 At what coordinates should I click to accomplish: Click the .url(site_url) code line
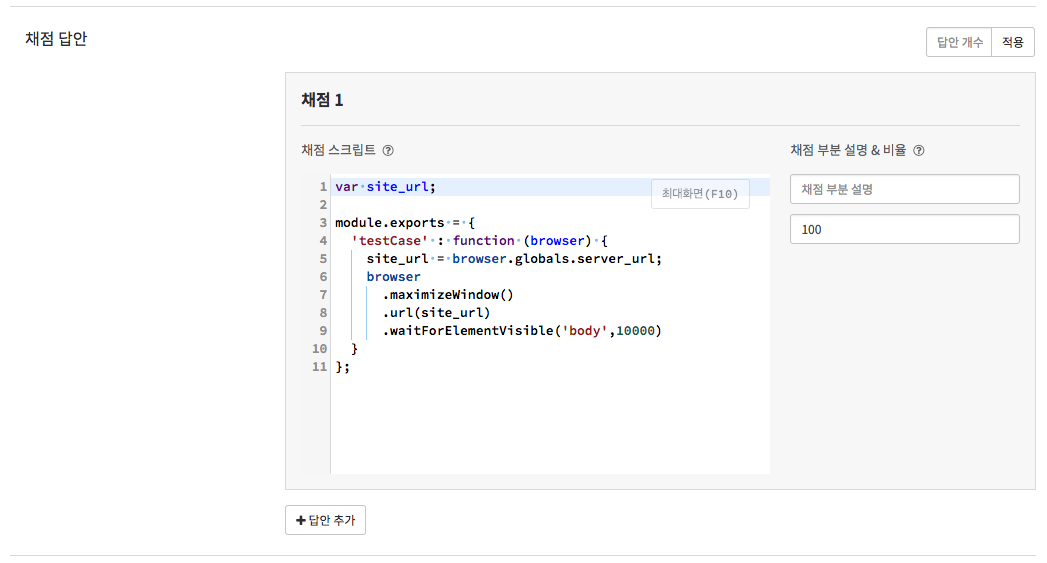[436, 313]
